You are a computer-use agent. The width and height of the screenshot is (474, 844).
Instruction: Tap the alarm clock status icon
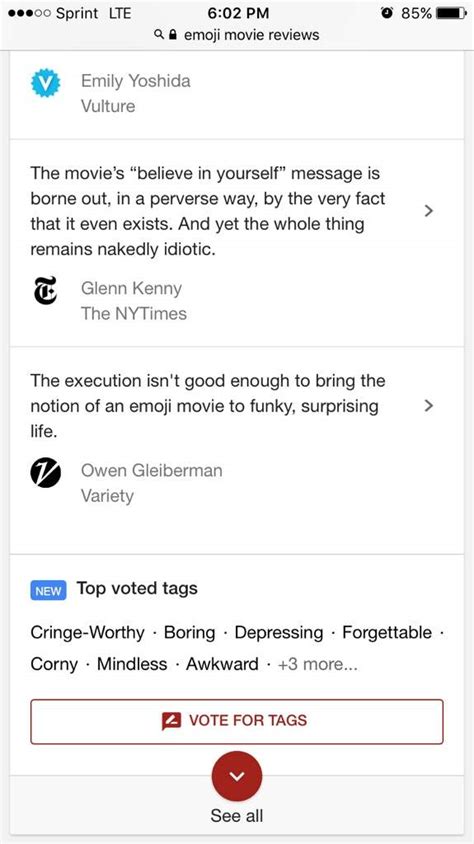pyautogui.click(x=386, y=13)
